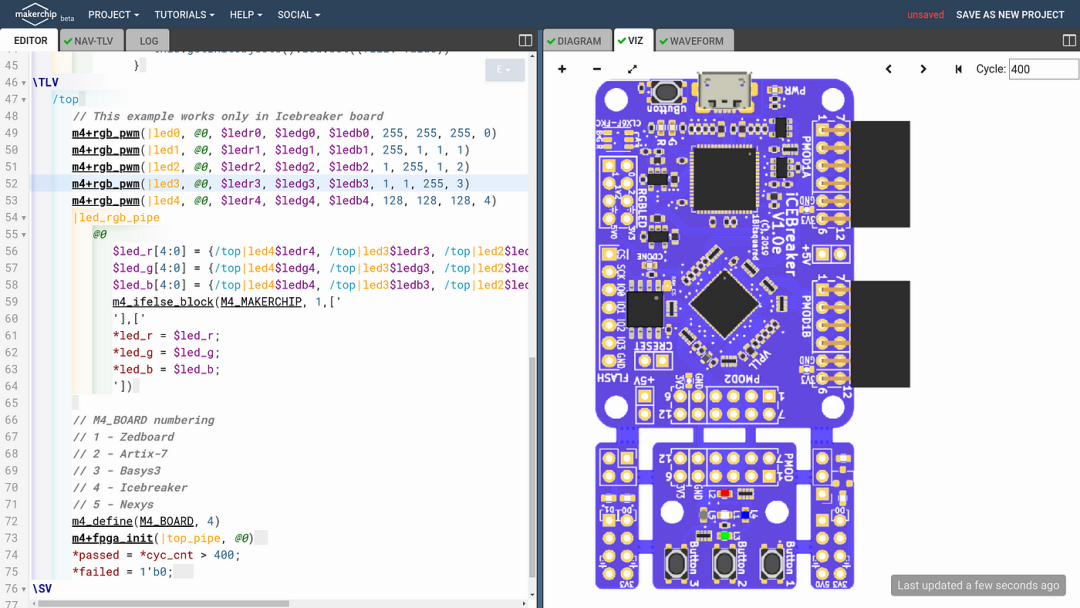Collapse the fold at line 54
Viewport: 1080px width, 608px height.
(24, 218)
